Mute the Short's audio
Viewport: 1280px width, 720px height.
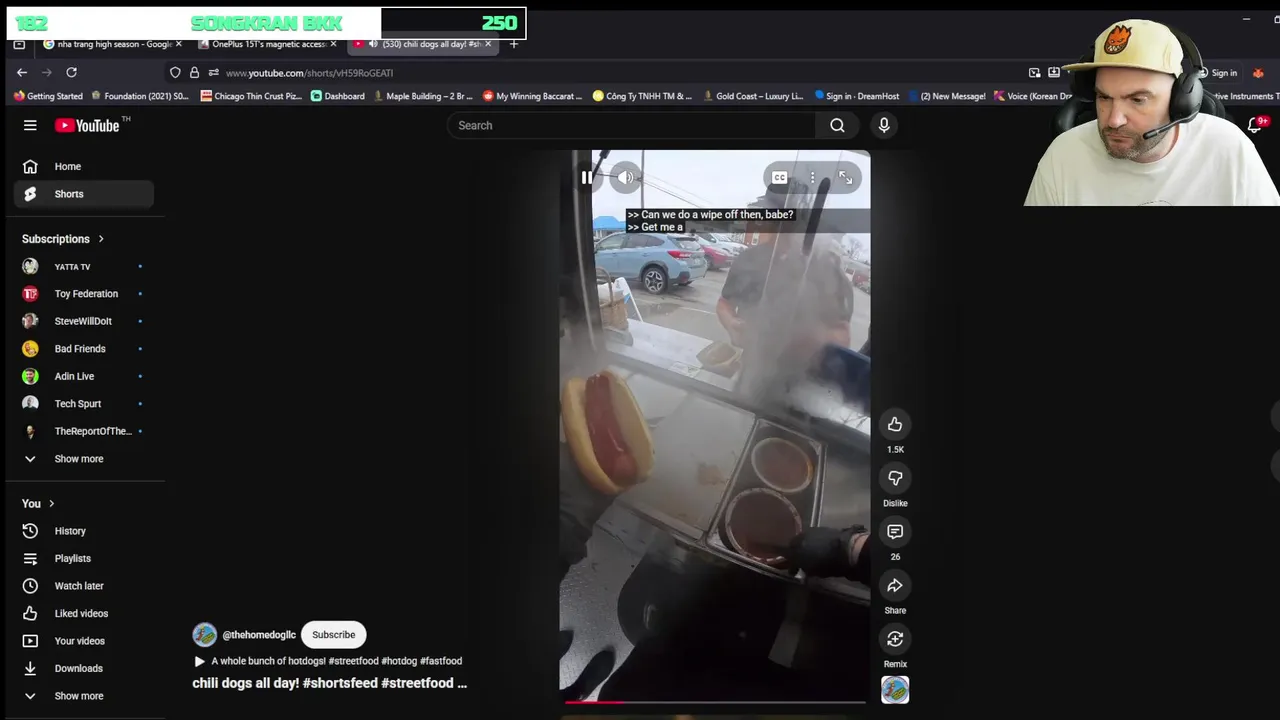pos(625,178)
